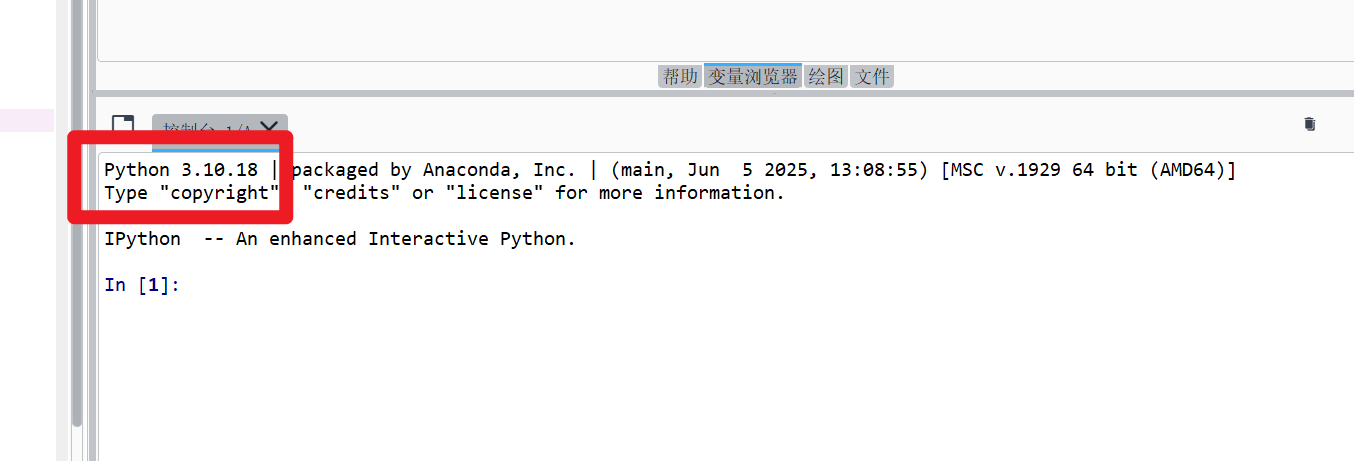Click the "Python 3.10.18" version text
The image size is (1354, 461).
pos(181,170)
